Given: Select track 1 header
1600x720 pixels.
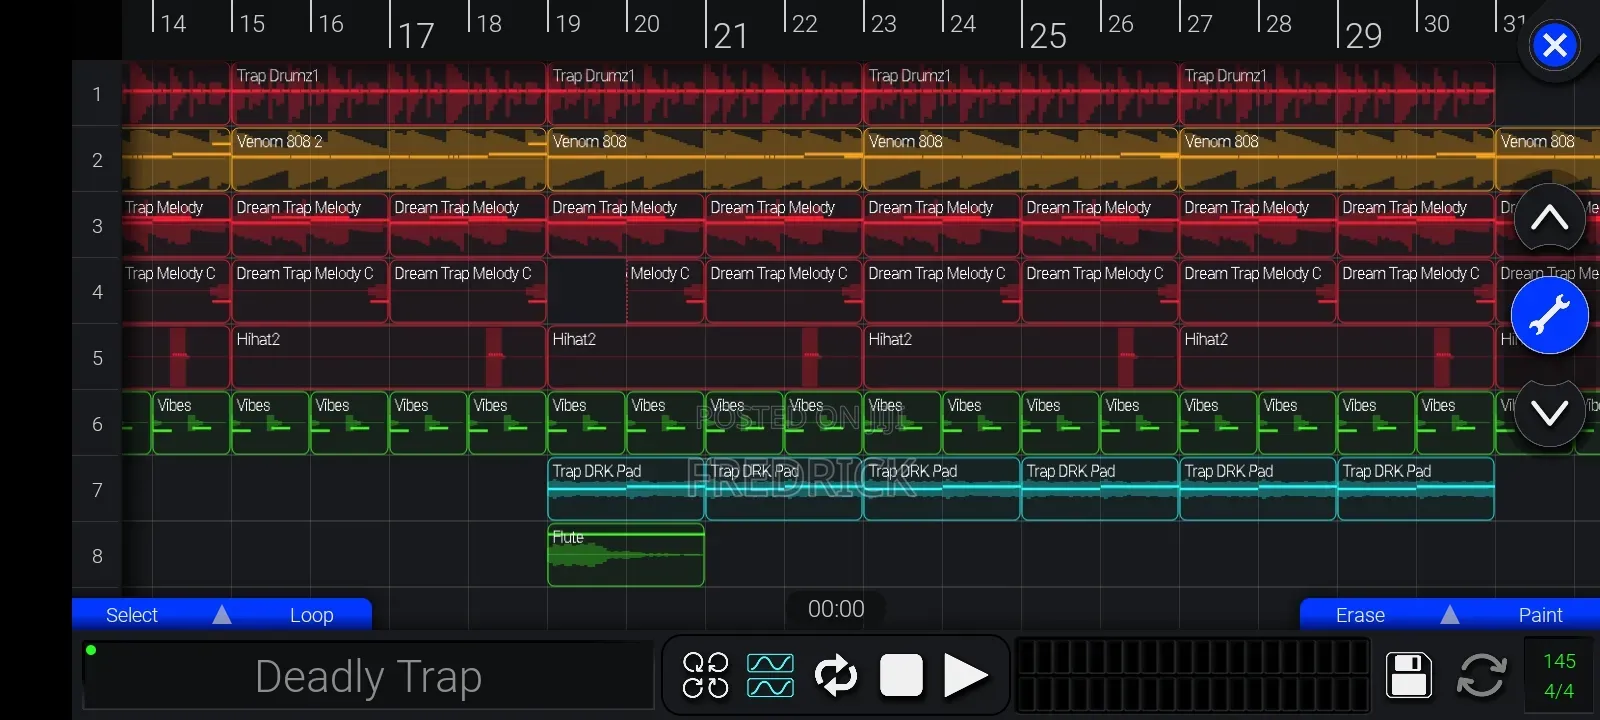Looking at the screenshot, I should (97, 94).
